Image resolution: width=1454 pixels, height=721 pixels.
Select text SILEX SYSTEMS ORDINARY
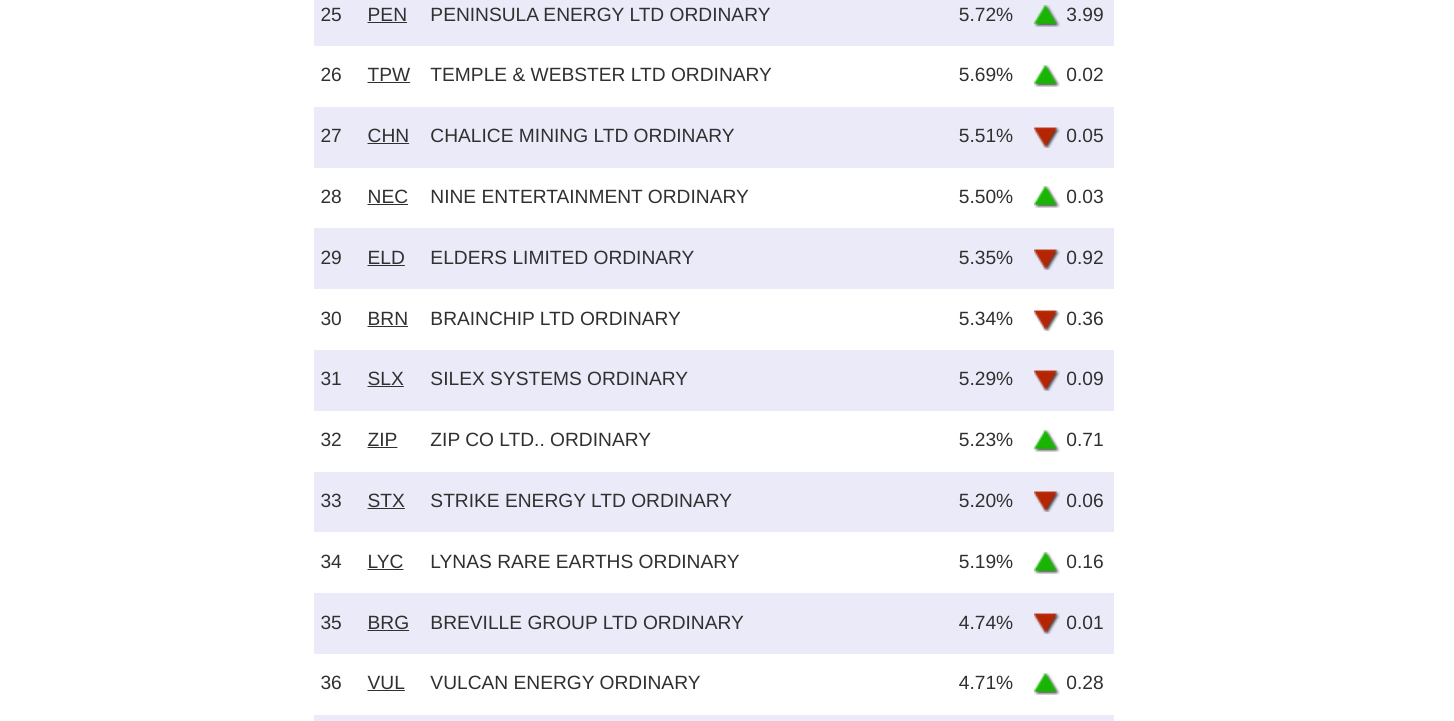pyautogui.click(x=559, y=379)
